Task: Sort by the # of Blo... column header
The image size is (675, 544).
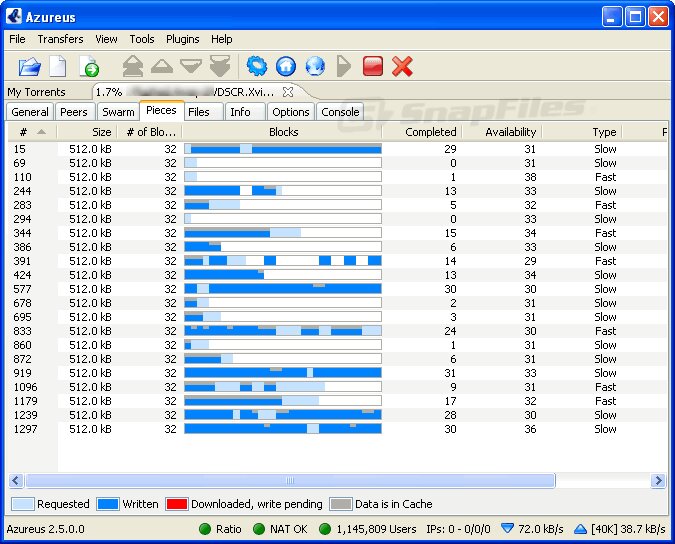Action: [149, 132]
